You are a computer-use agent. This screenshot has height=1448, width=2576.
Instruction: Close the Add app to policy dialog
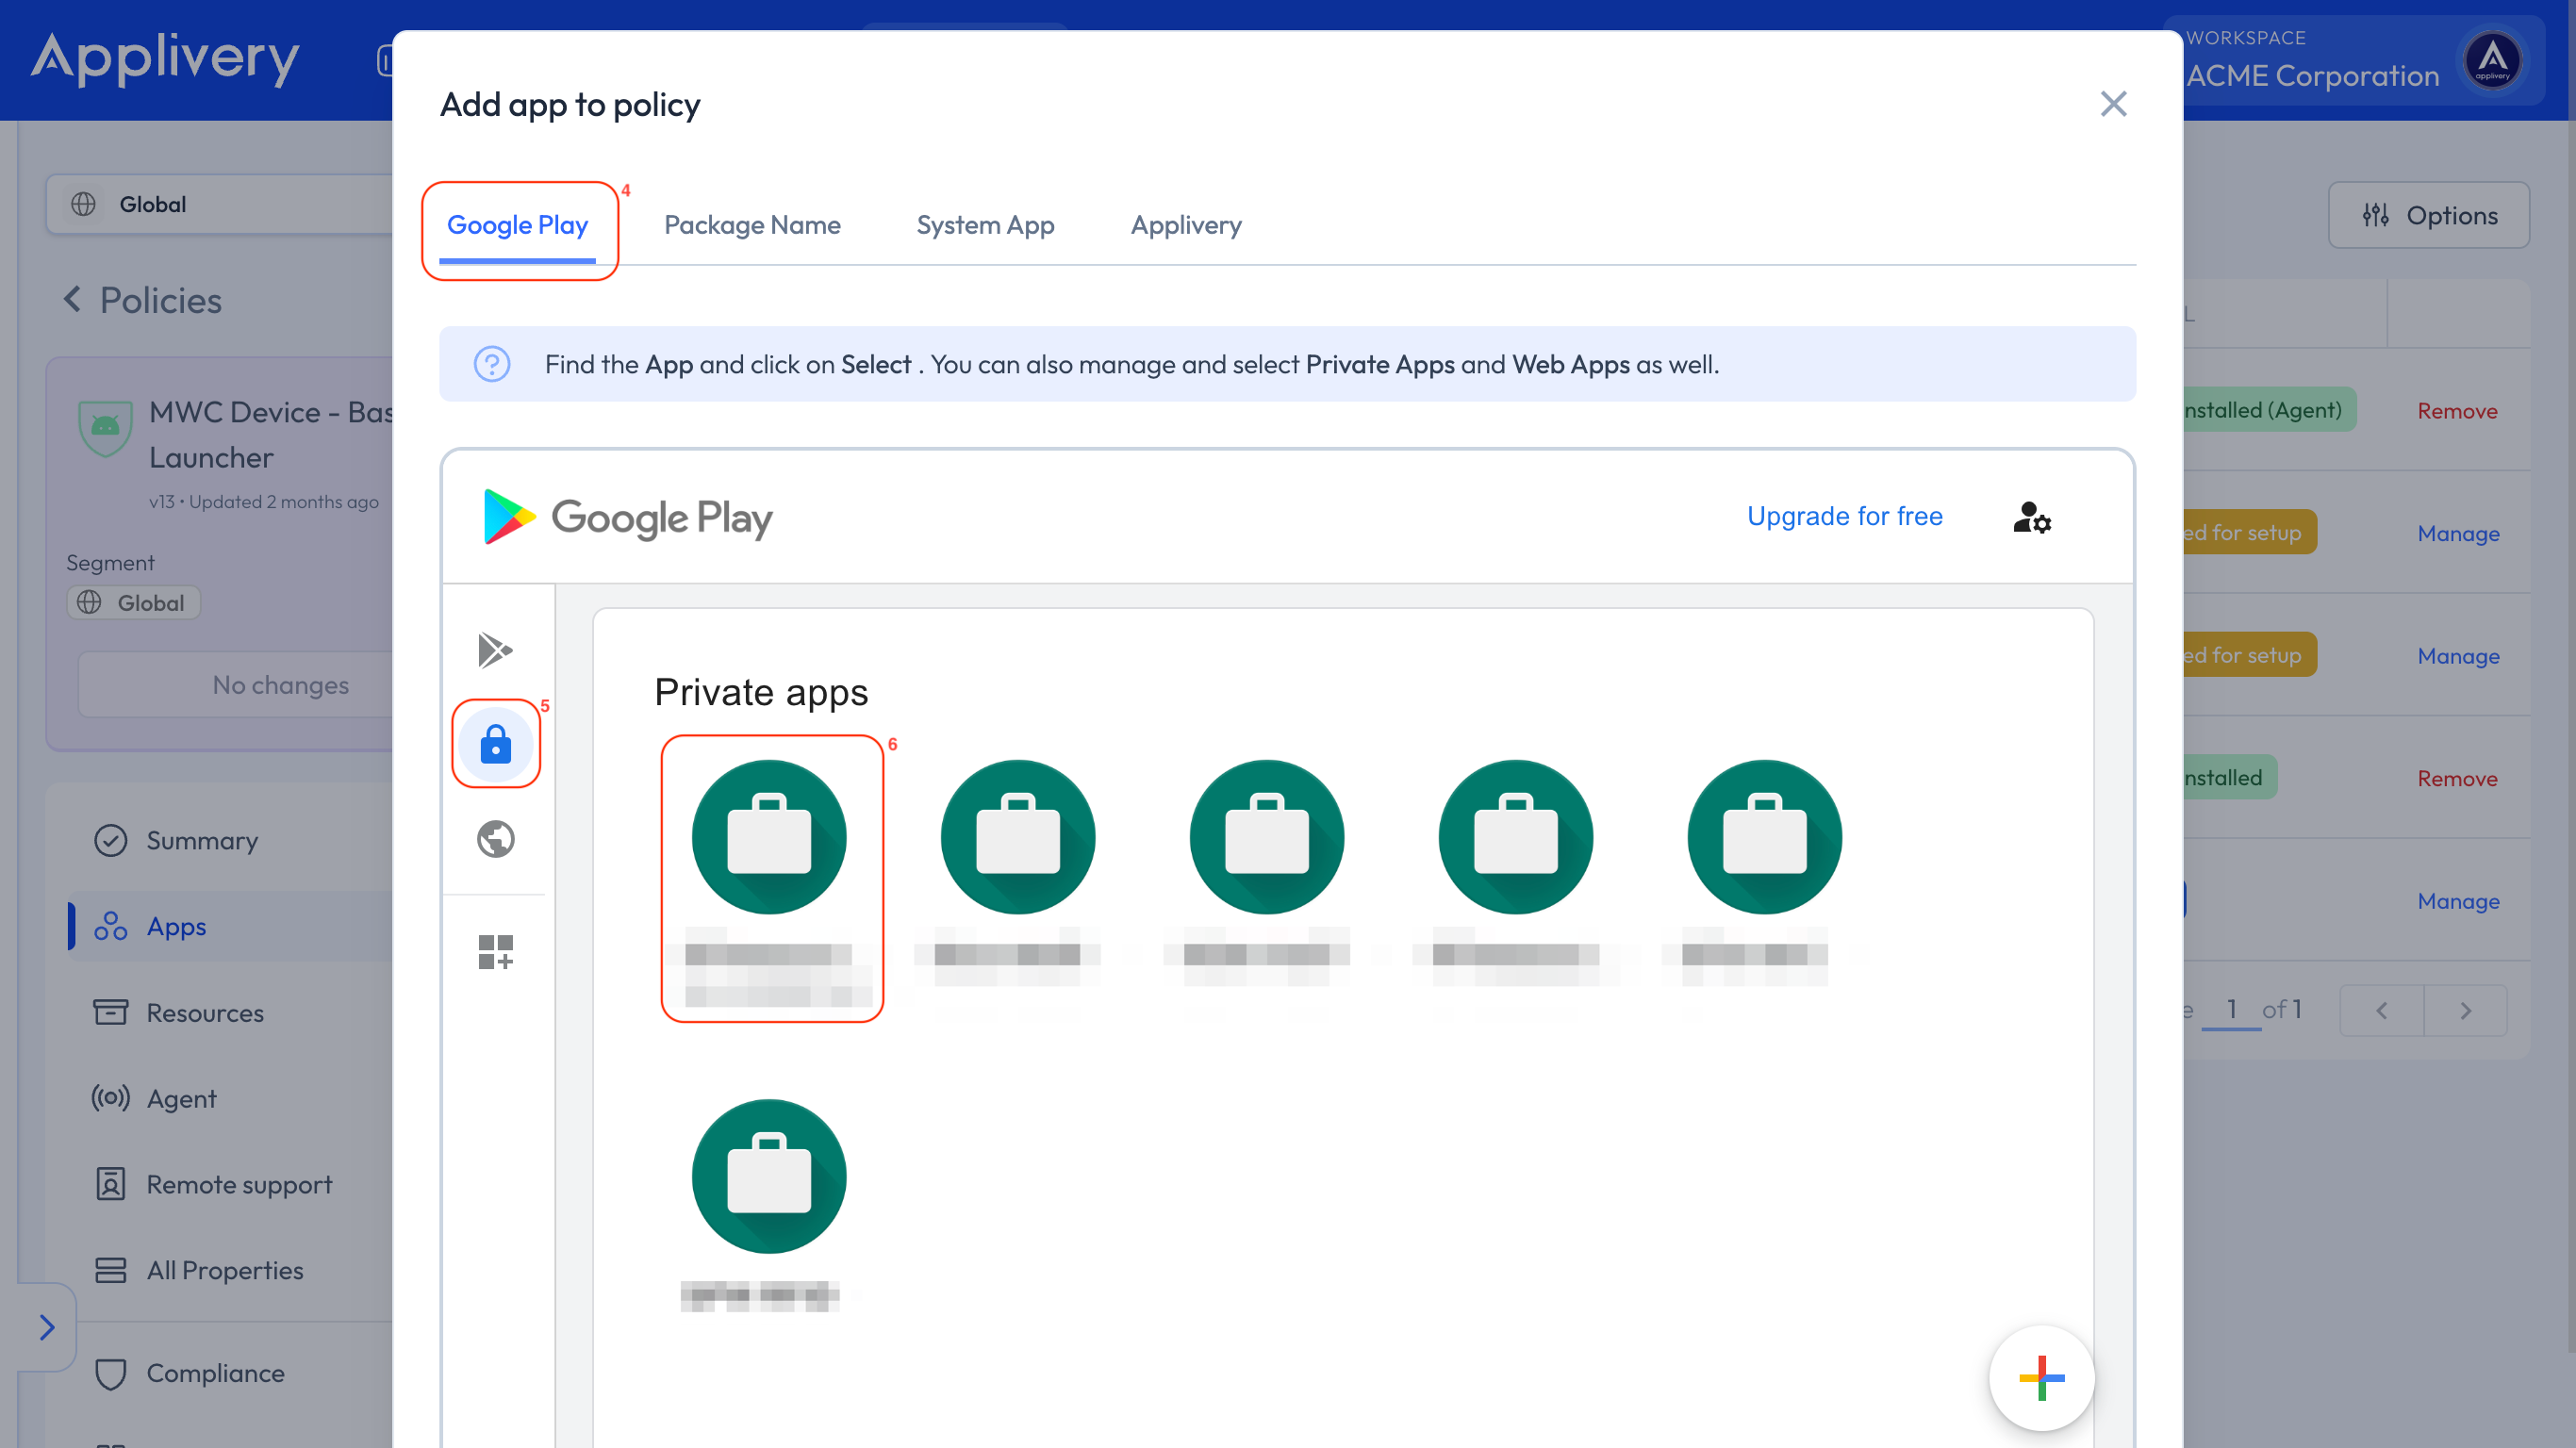pyautogui.click(x=2113, y=104)
